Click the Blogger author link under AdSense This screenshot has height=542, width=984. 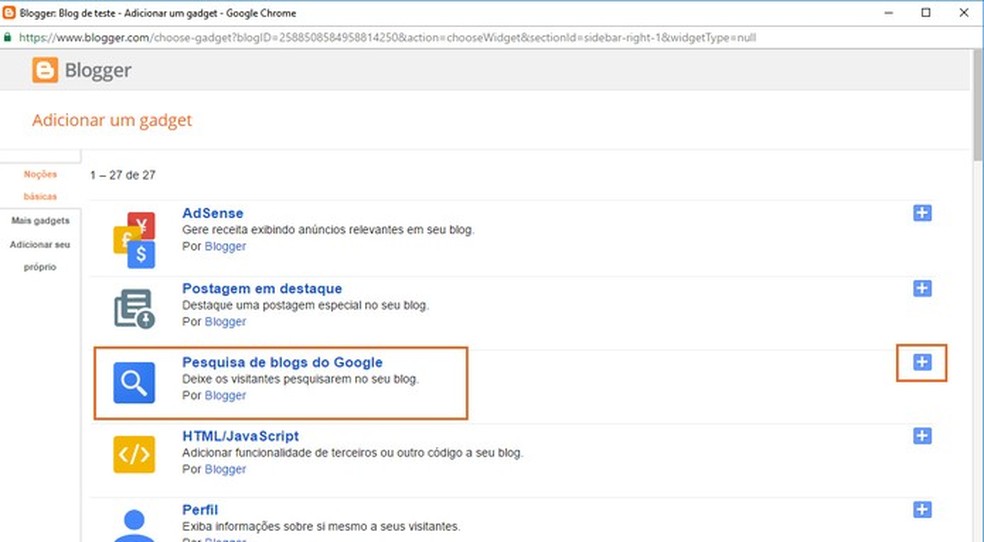click(225, 247)
